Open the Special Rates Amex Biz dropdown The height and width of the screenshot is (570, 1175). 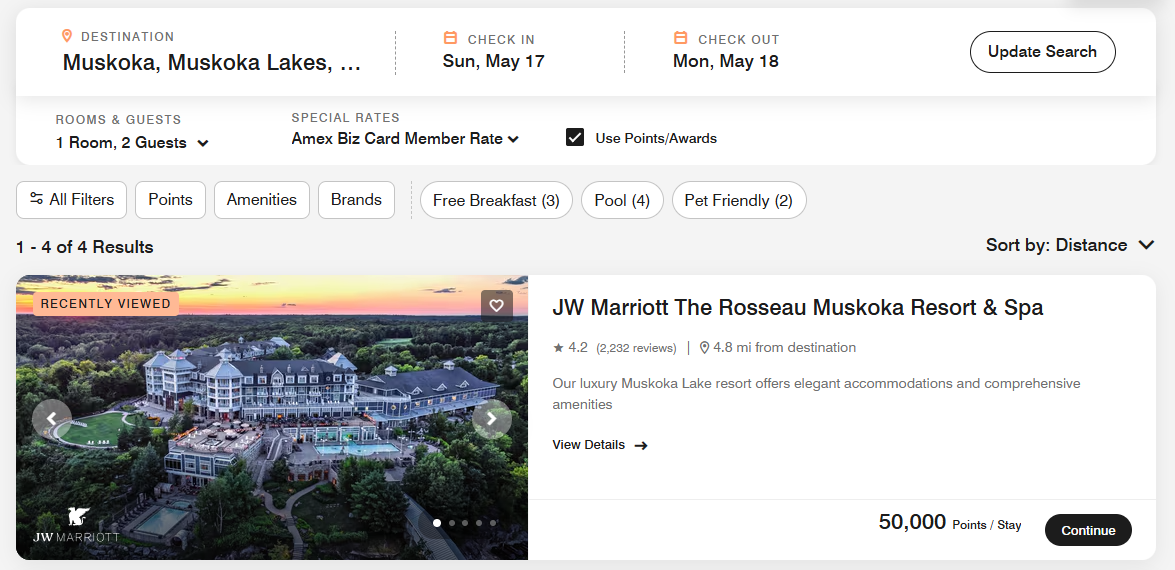405,139
